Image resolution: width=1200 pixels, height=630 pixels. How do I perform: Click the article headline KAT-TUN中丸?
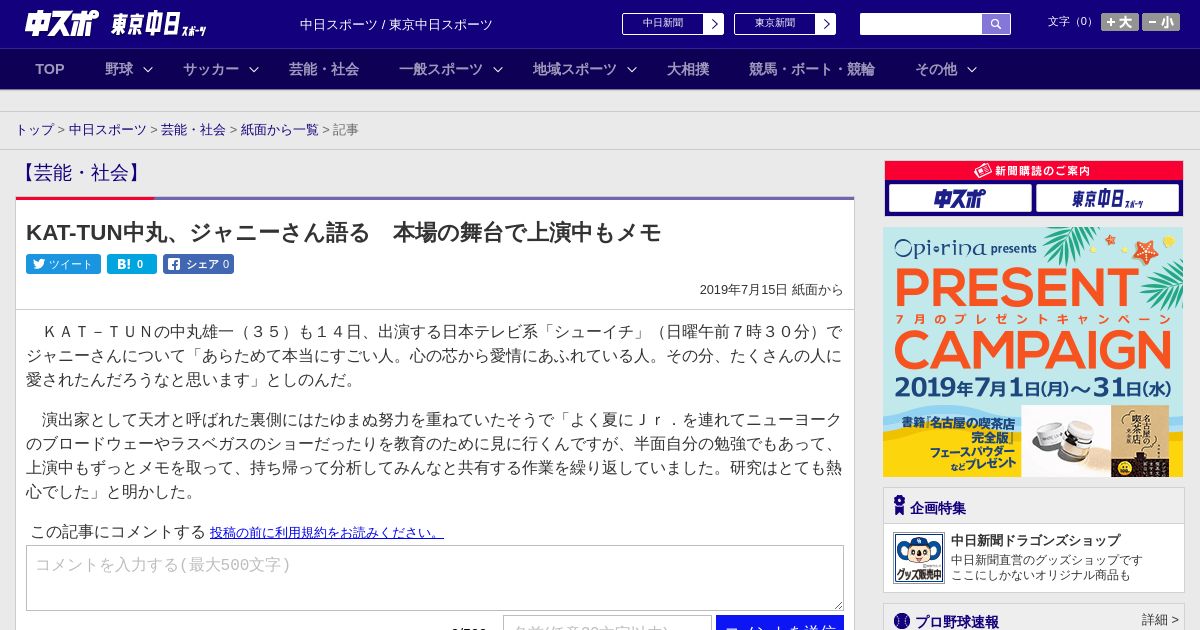(x=343, y=232)
